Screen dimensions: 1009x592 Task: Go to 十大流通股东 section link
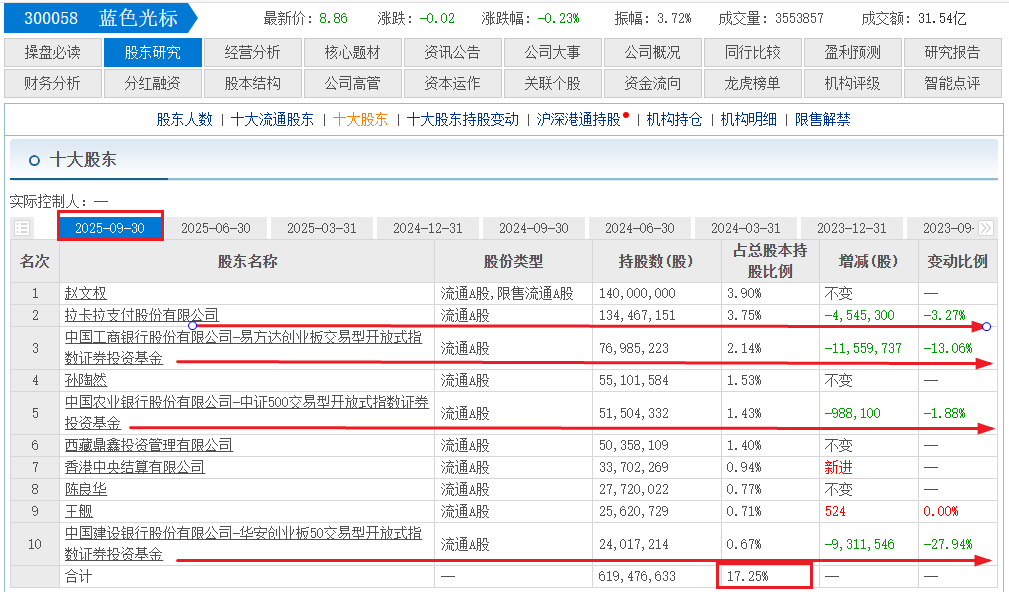point(272,119)
